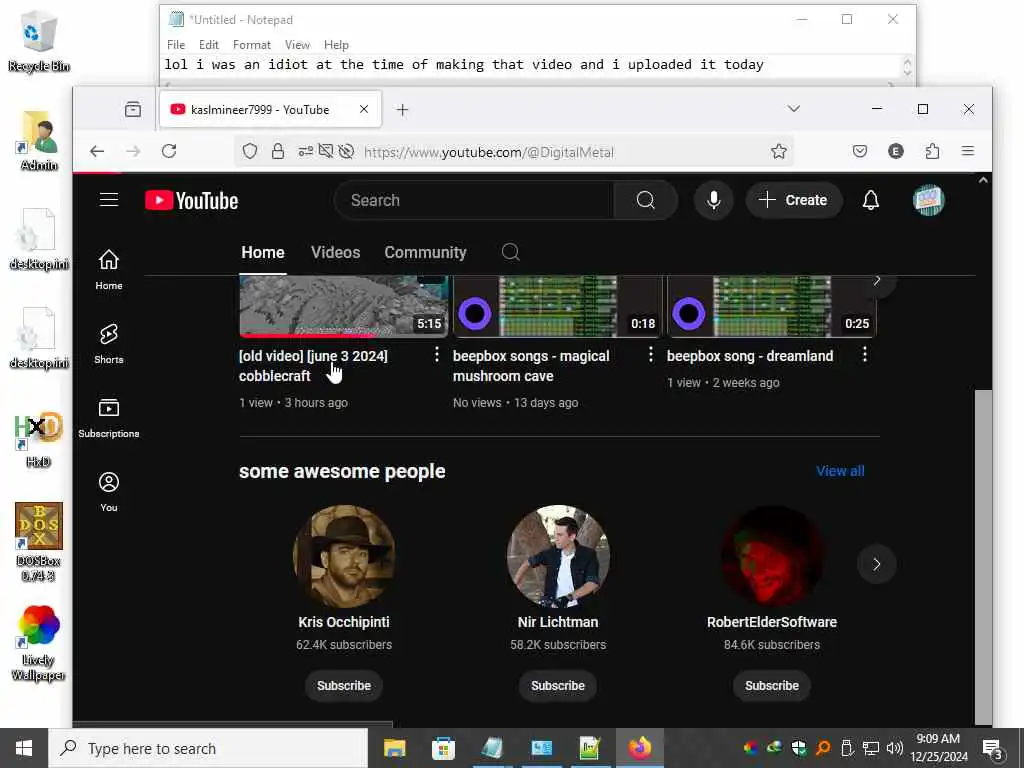Show site security padlock info

tap(278, 152)
